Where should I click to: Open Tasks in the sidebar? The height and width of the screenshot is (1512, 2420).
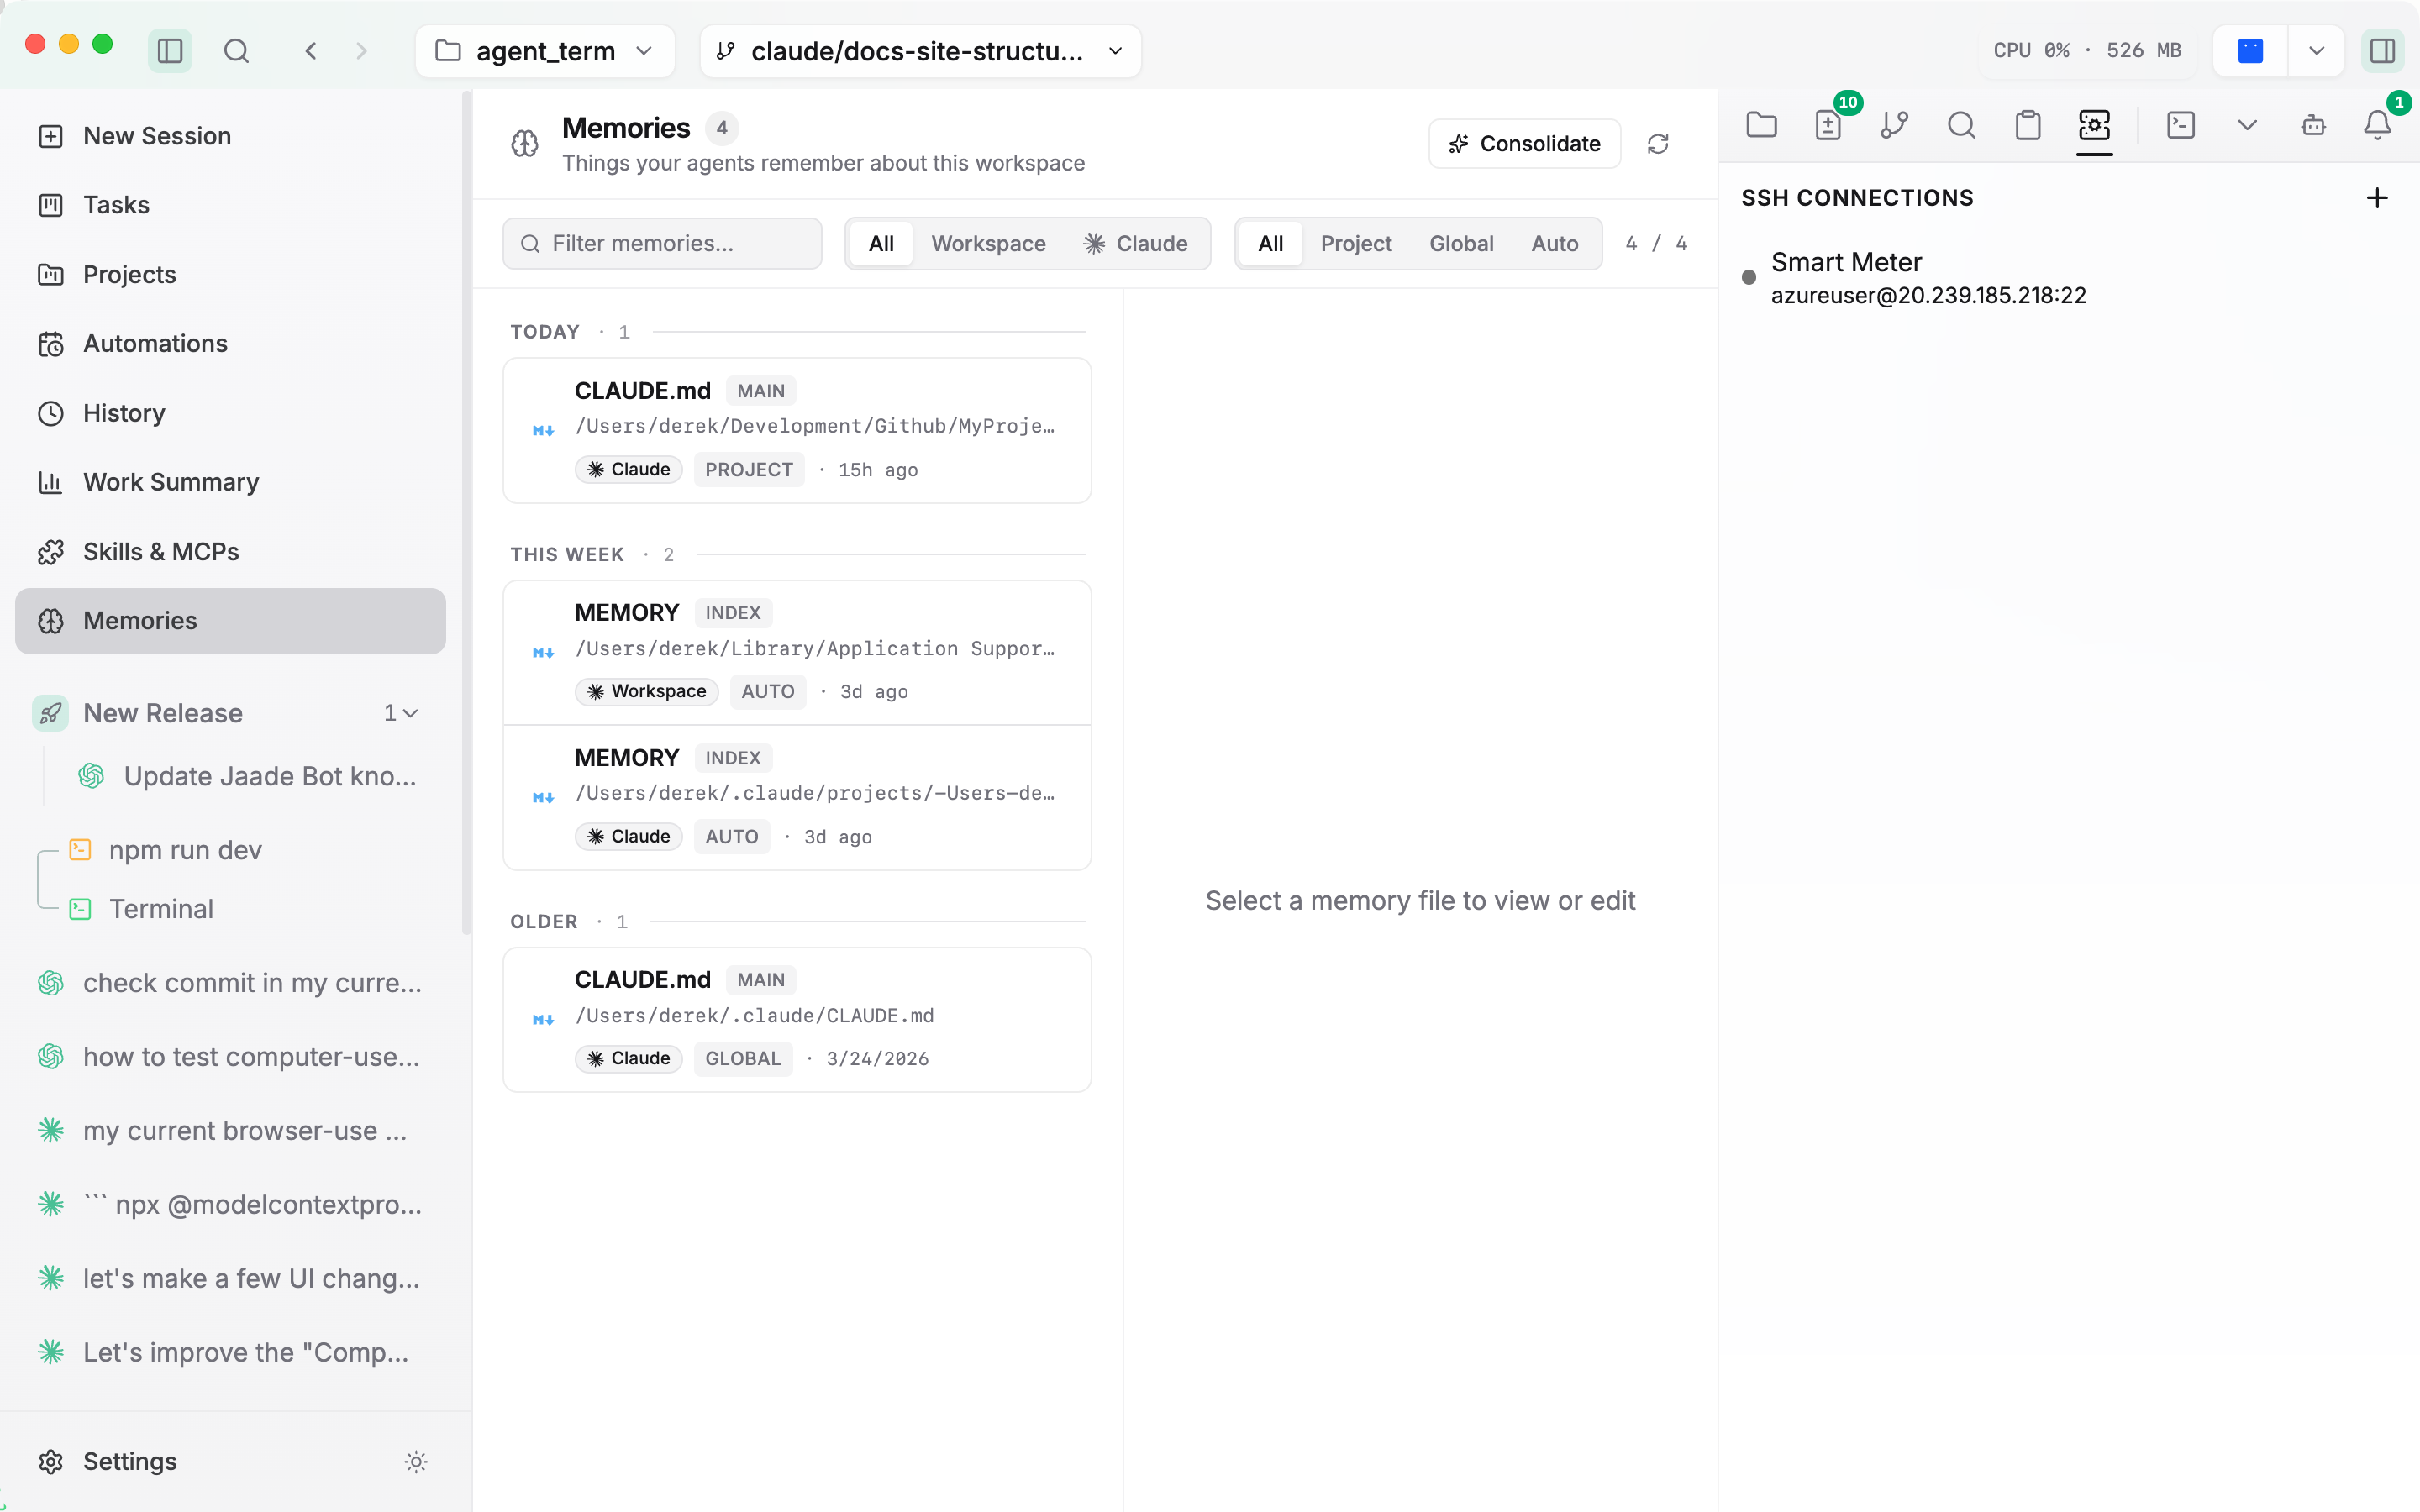pyautogui.click(x=230, y=205)
